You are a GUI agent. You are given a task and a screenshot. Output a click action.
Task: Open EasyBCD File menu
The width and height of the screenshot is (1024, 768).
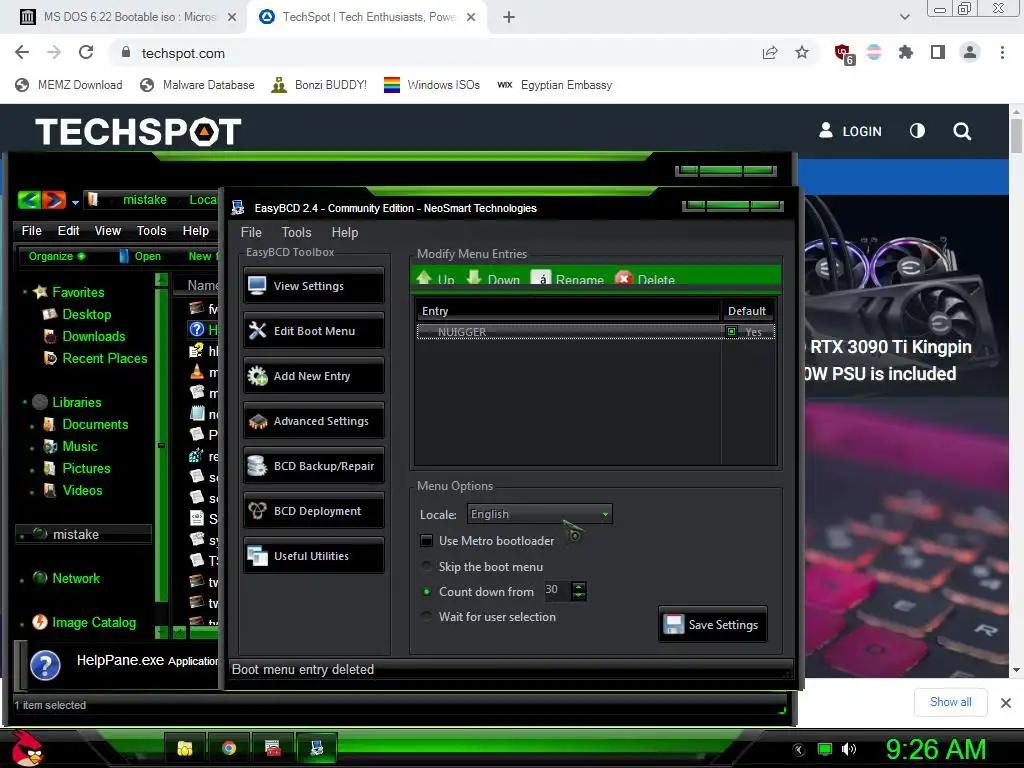251,232
